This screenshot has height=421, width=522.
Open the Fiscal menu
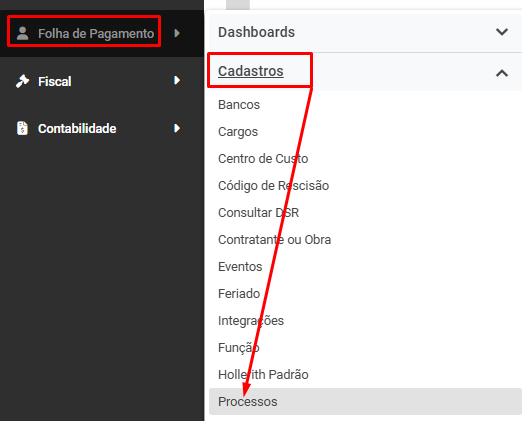(x=55, y=81)
